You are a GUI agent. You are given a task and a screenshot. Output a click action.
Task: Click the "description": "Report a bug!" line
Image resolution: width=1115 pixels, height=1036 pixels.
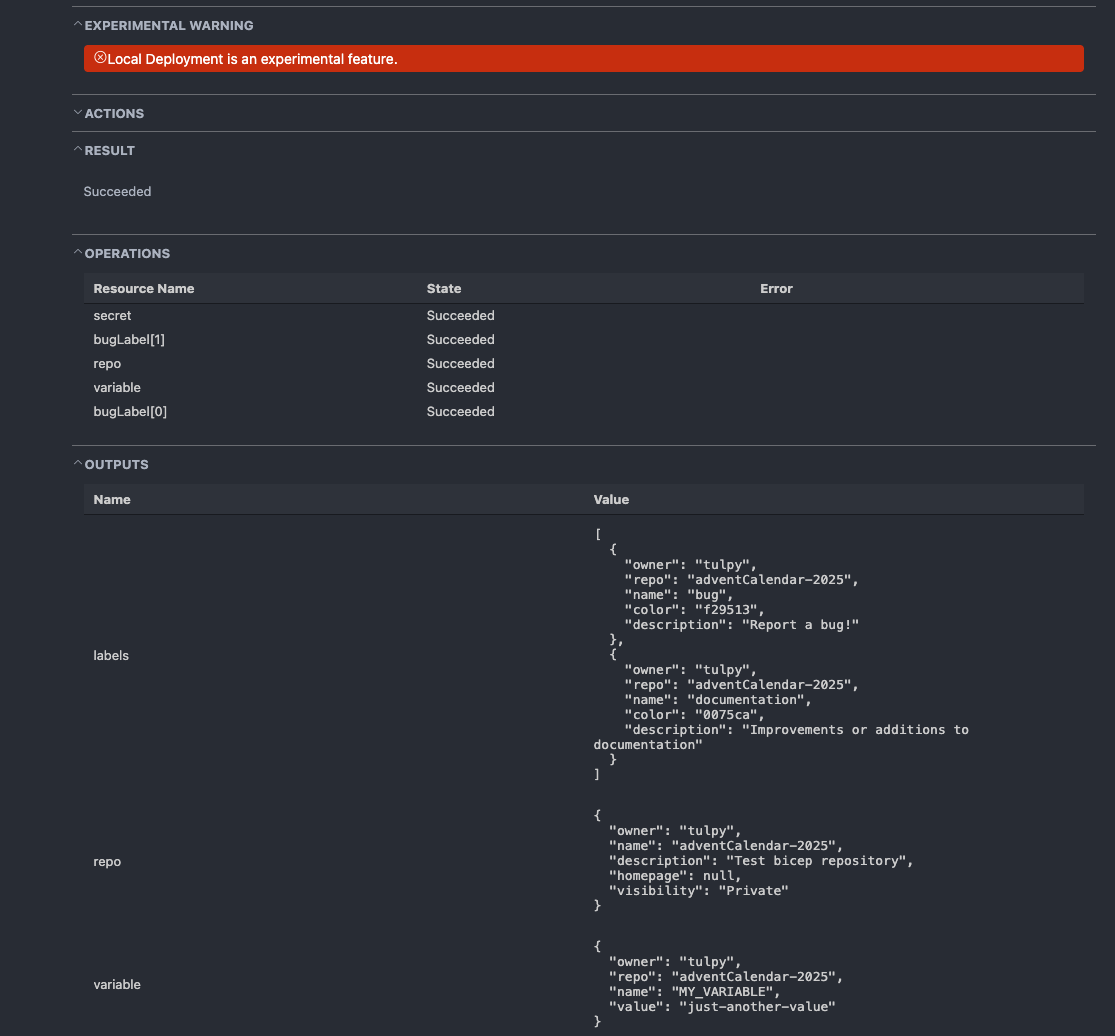(x=742, y=625)
